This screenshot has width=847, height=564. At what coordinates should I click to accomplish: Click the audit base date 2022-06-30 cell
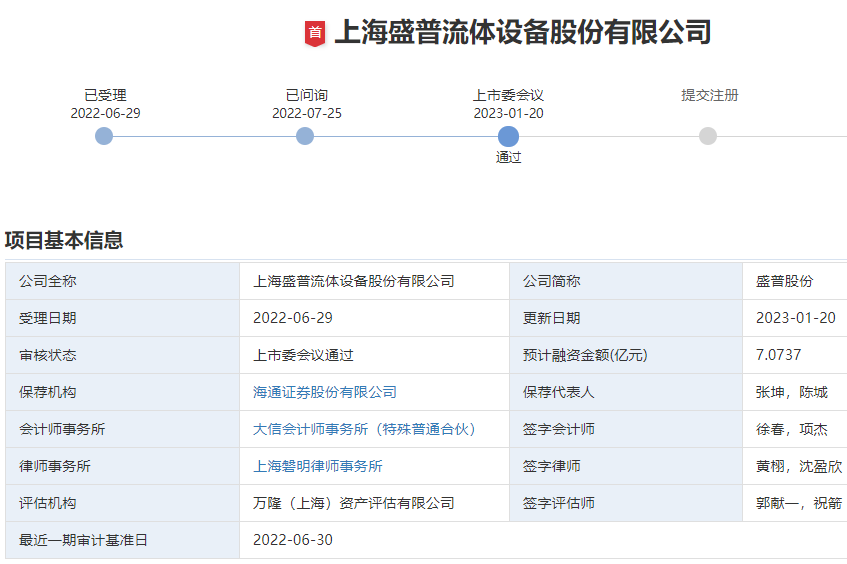coord(293,540)
